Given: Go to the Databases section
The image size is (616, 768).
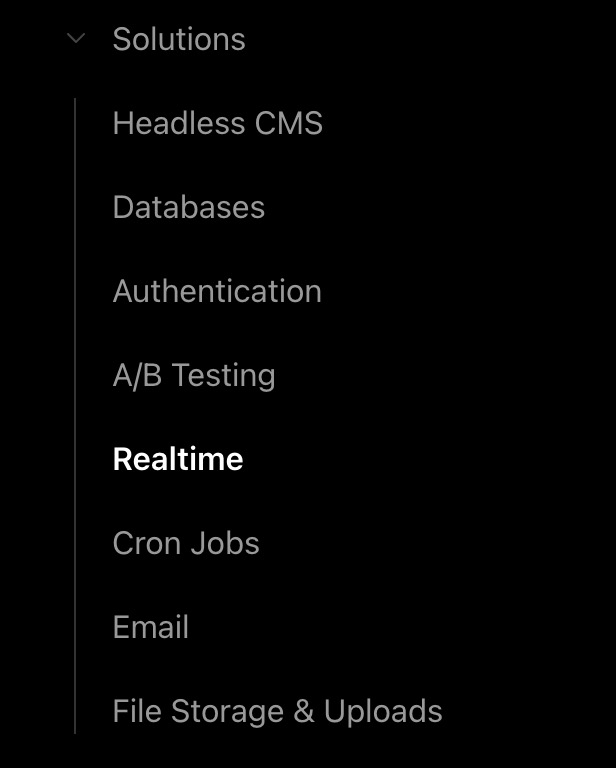Looking at the screenshot, I should (x=188, y=207).
